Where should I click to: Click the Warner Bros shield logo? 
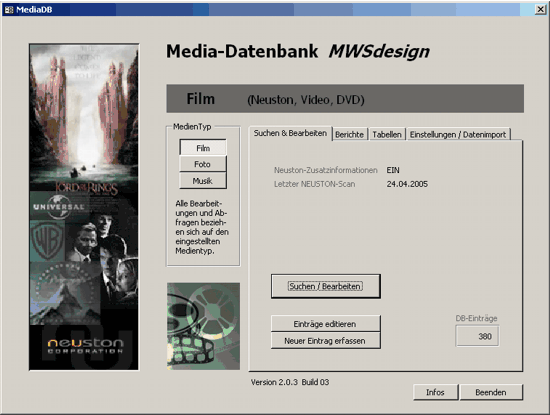pyautogui.click(x=47, y=241)
